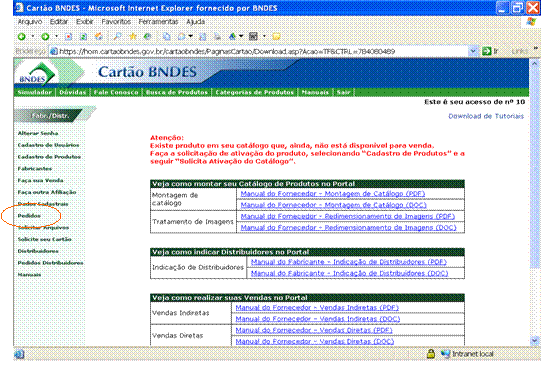
Task: Expand the Mail icon dropdown arrow
Action: 190,36
